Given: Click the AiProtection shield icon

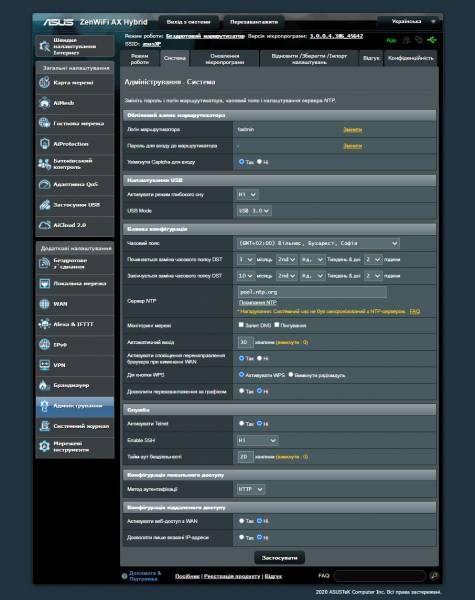Looking at the screenshot, I should [44, 143].
